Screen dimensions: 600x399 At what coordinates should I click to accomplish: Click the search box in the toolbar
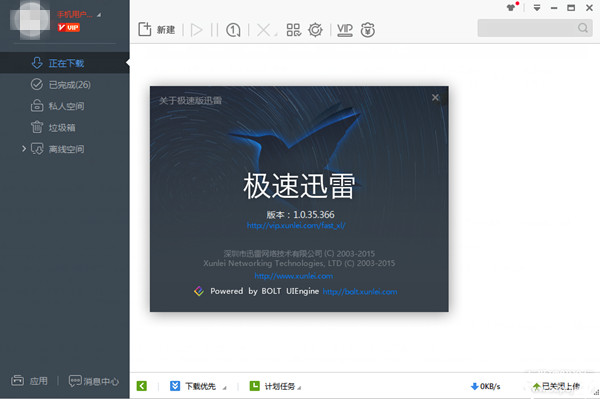click(535, 28)
